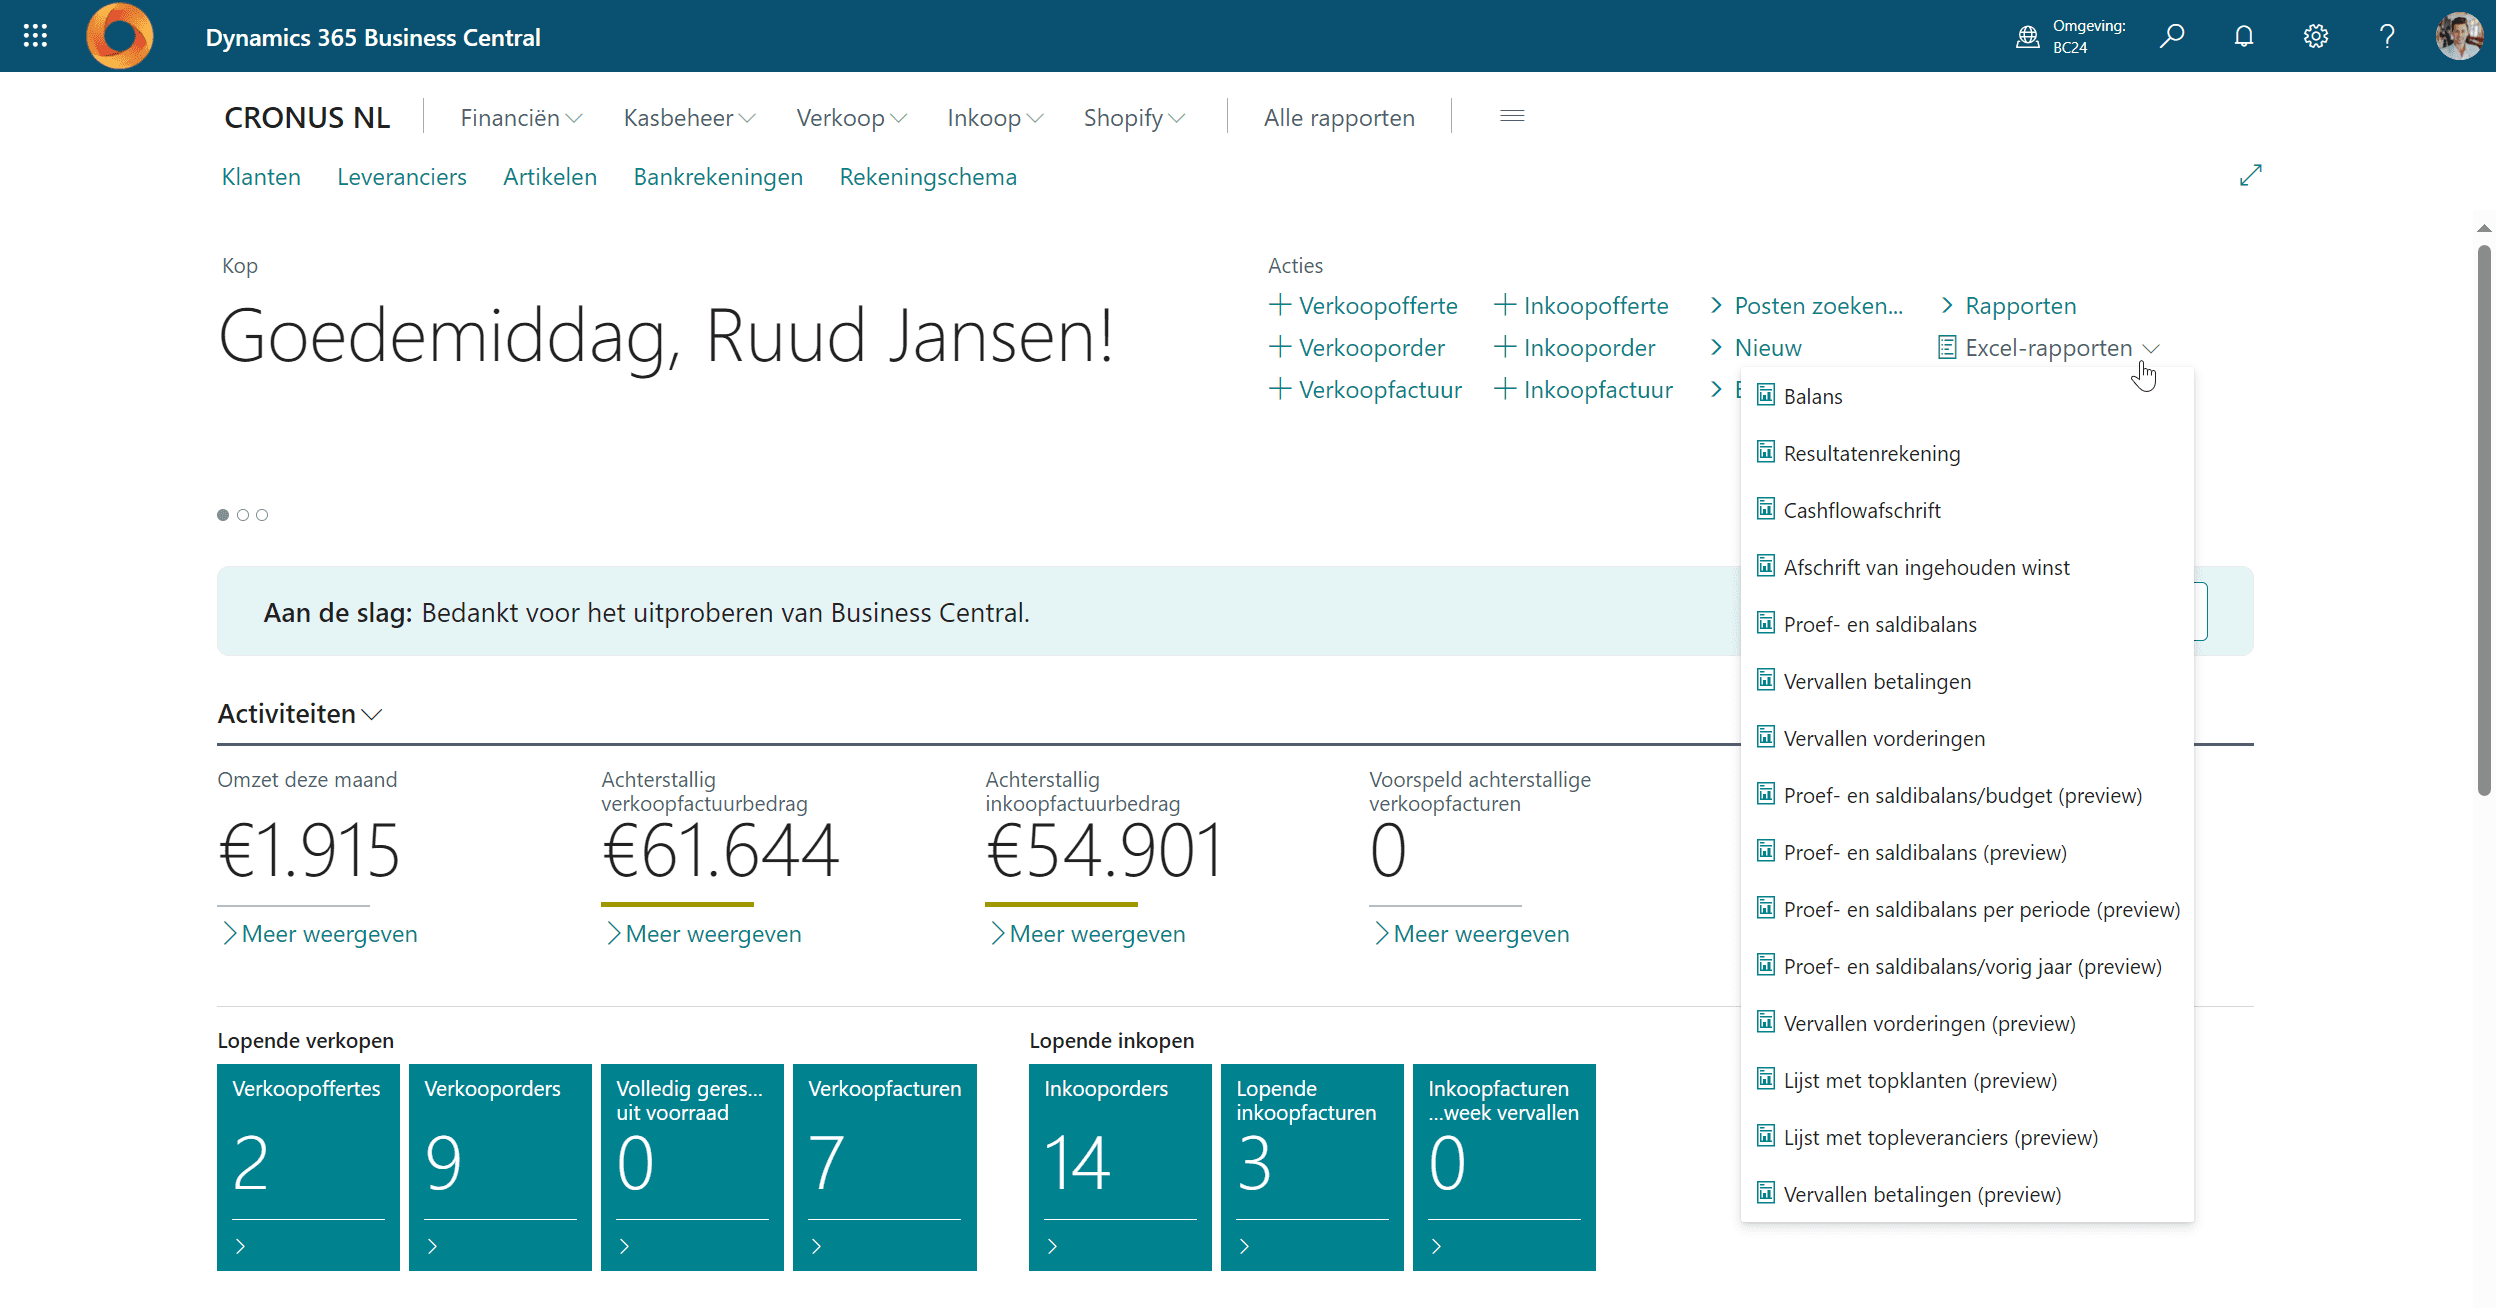Click Meer weergeven under Achterstallig inkoopfactuurbedrag

(x=1086, y=934)
